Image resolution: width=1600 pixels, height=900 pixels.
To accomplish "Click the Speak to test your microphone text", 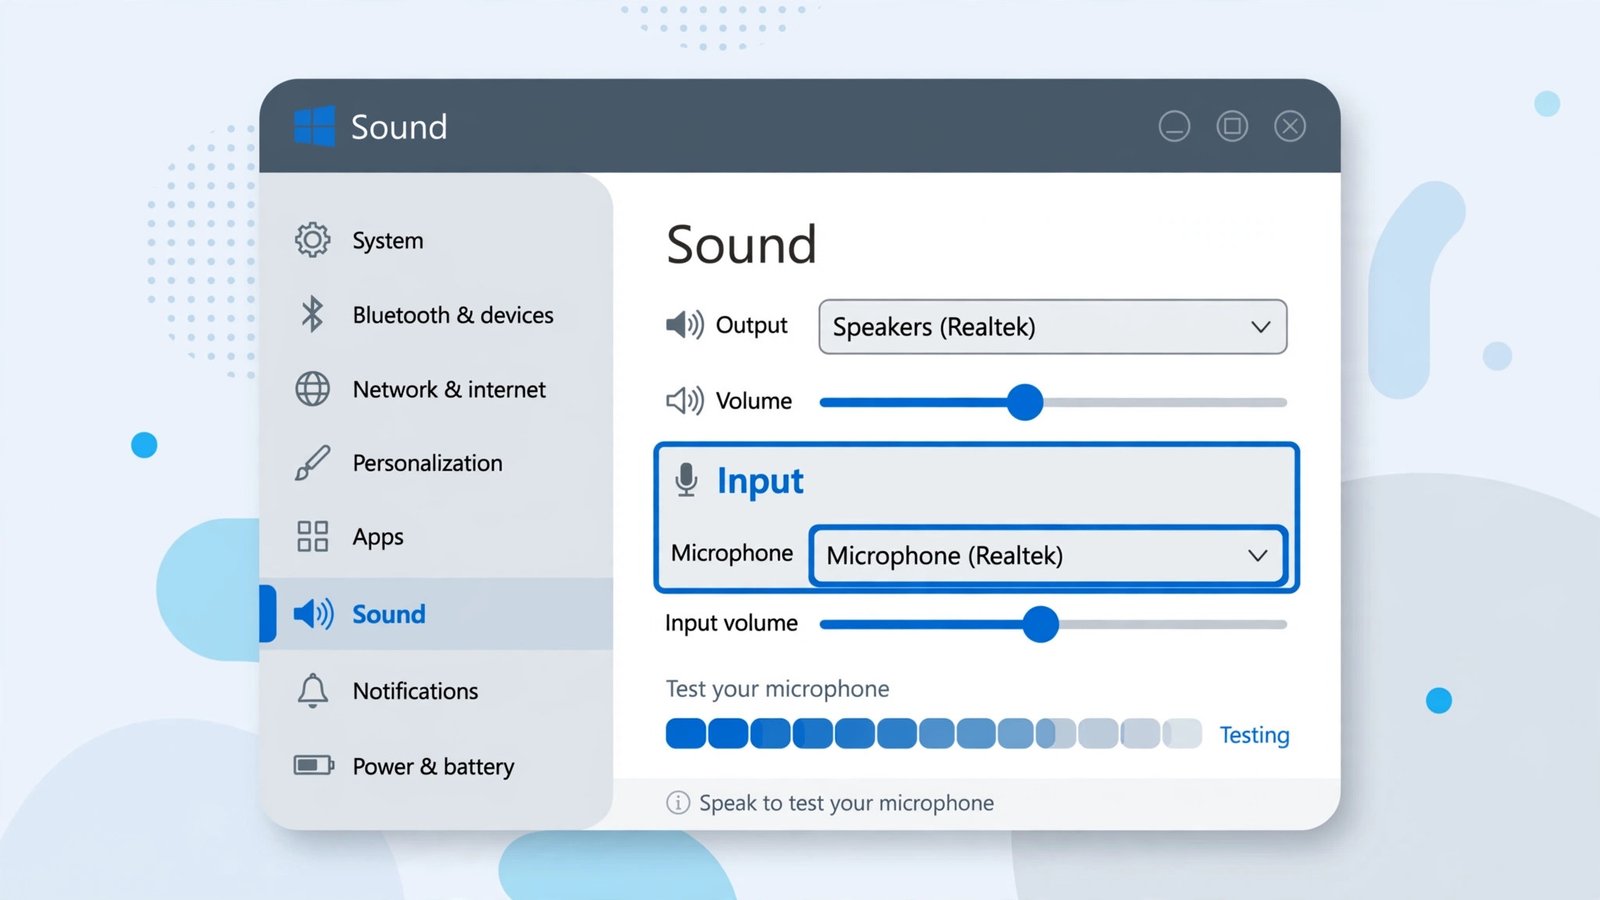I will [847, 803].
